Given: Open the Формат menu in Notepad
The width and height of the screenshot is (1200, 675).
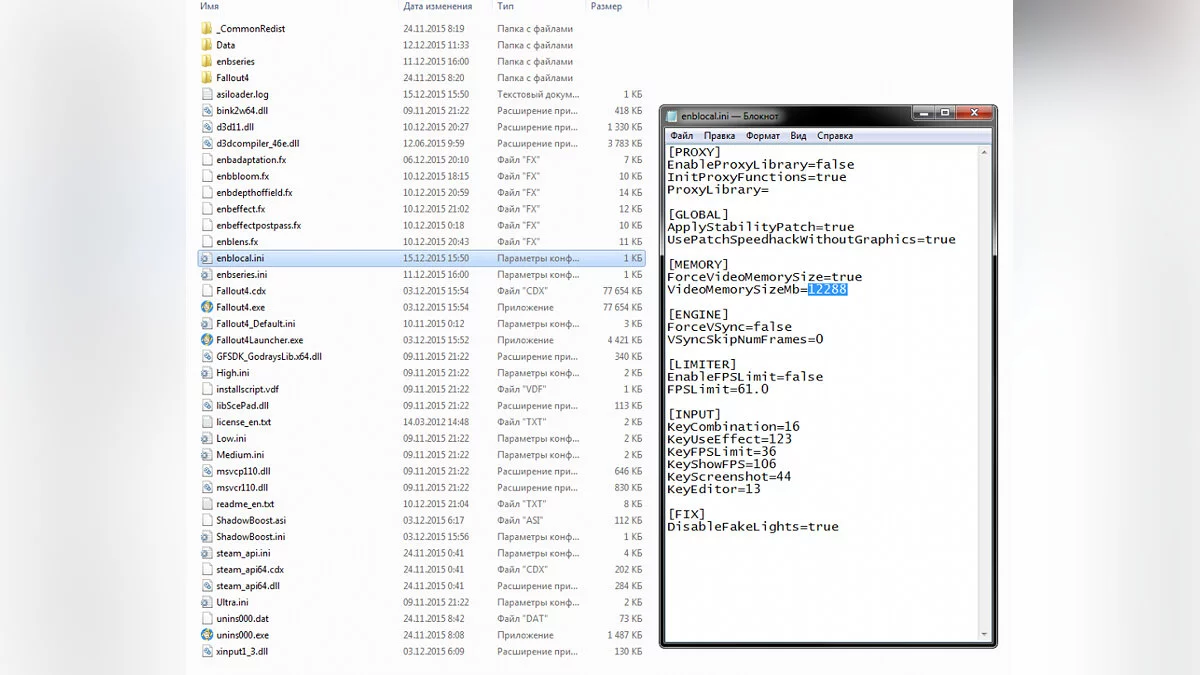Looking at the screenshot, I should tap(763, 136).
